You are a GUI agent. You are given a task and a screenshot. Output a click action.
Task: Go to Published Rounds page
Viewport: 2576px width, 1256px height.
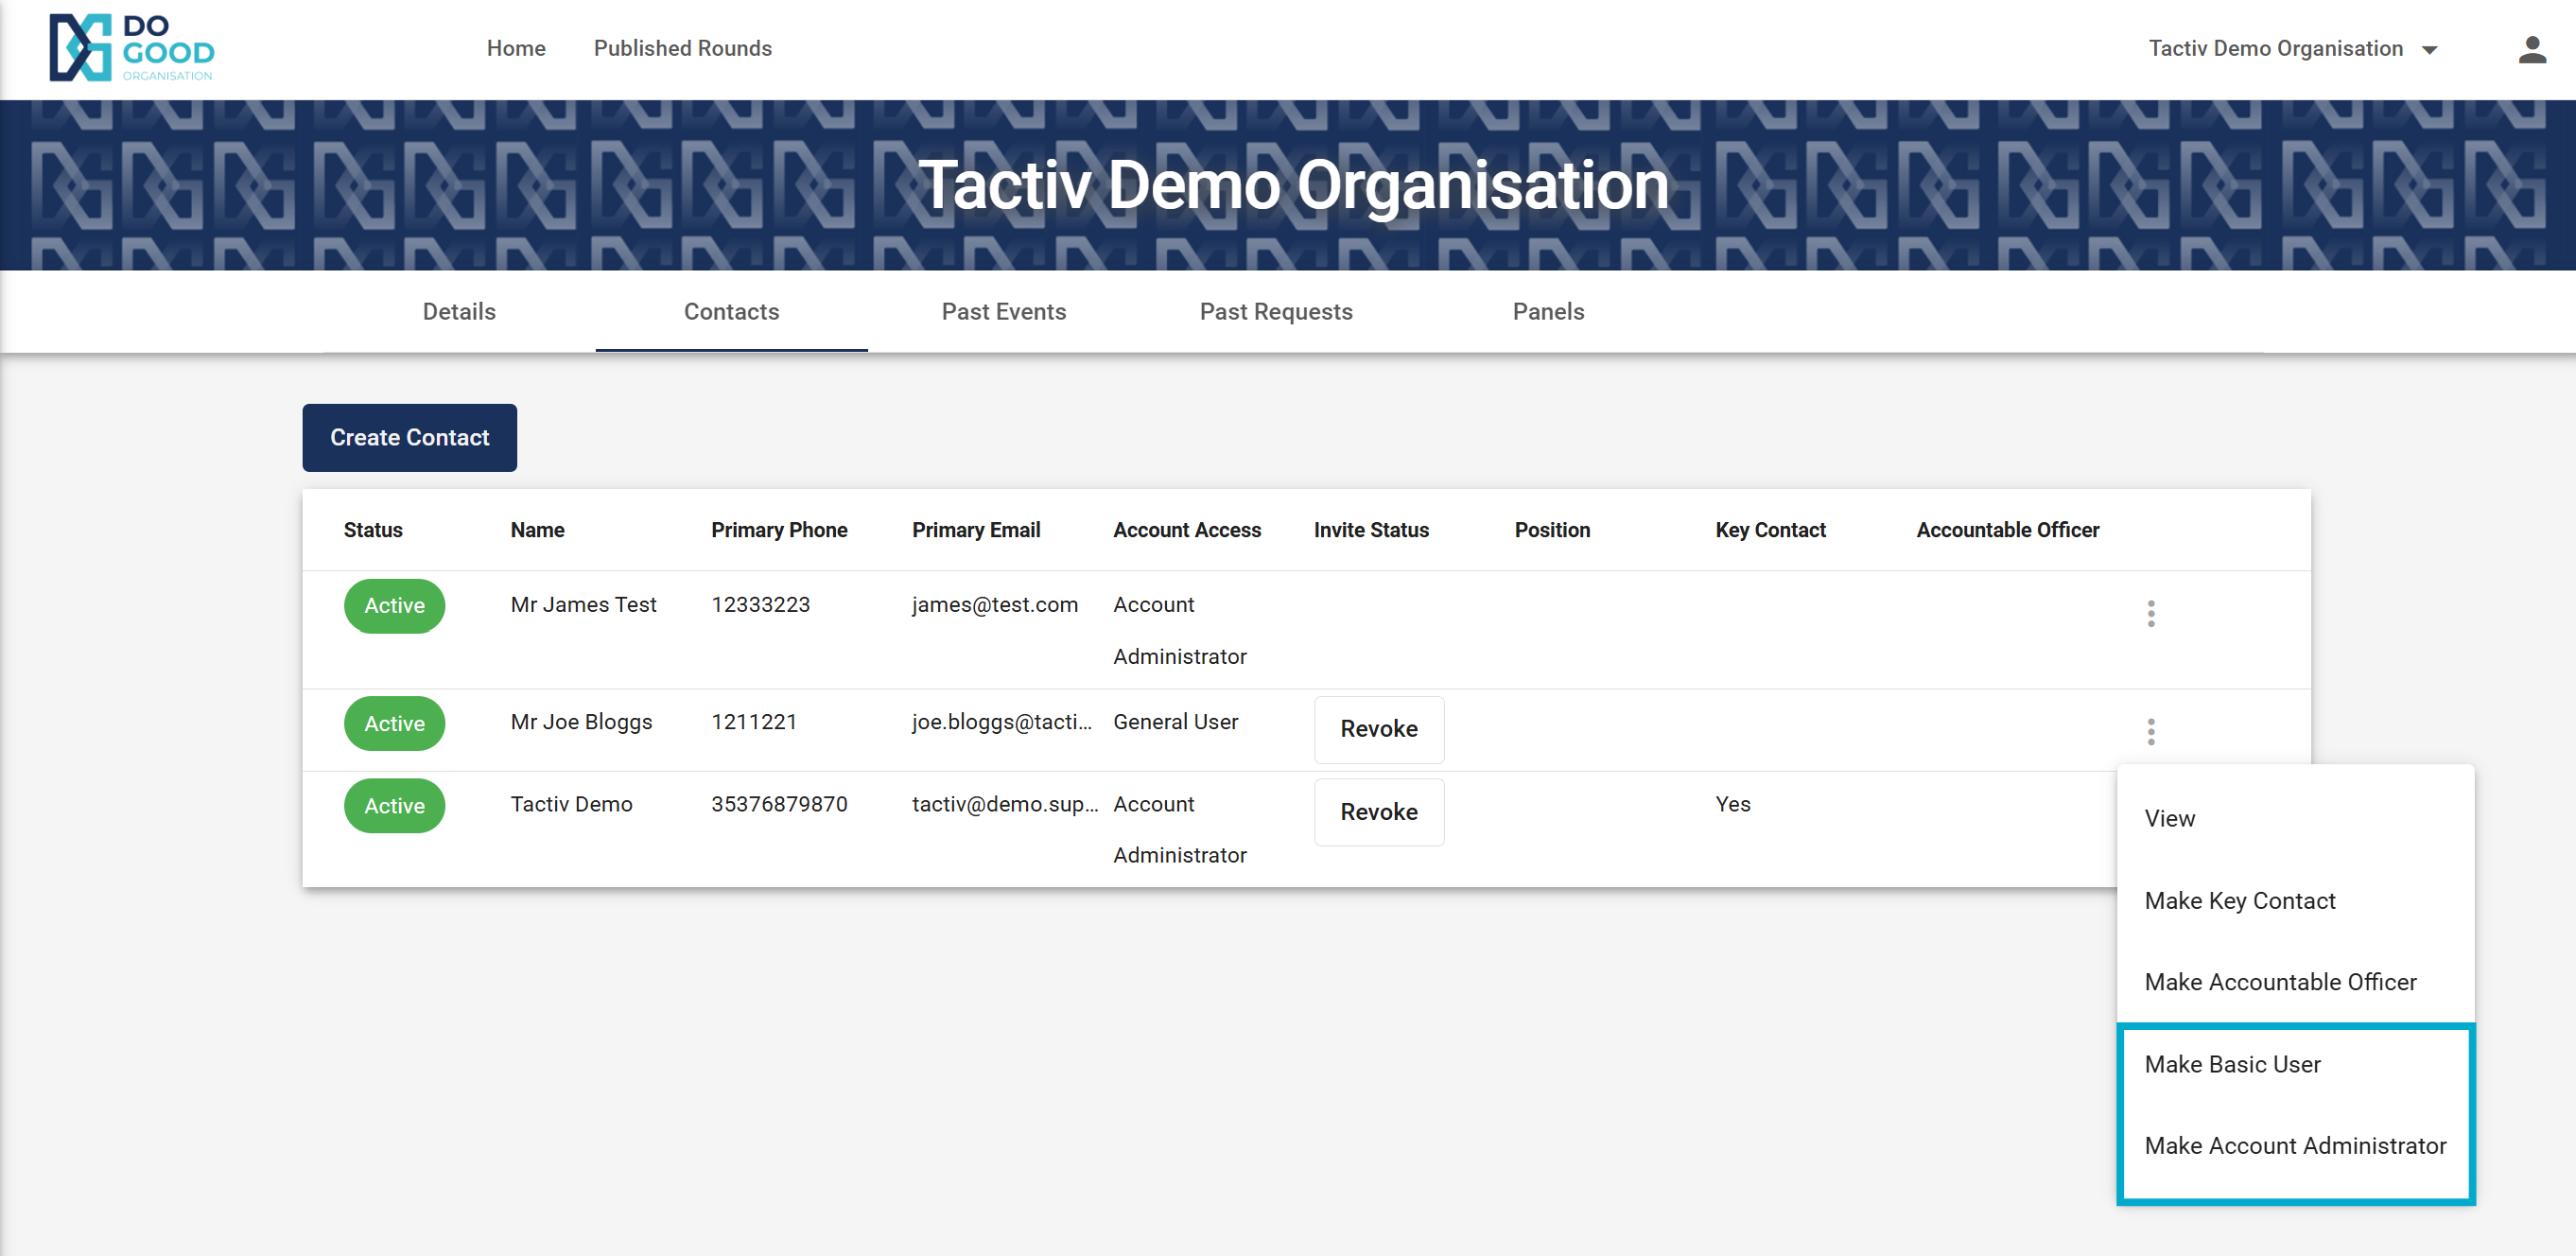click(x=682, y=48)
